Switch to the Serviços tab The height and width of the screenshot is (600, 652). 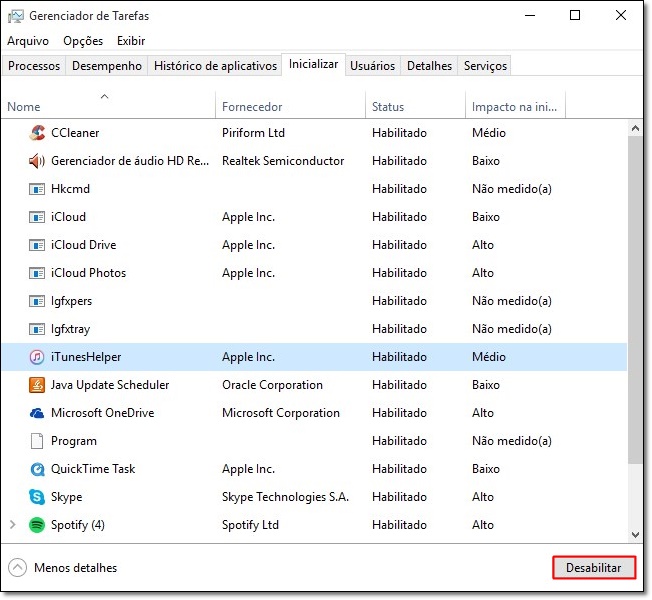tap(485, 66)
